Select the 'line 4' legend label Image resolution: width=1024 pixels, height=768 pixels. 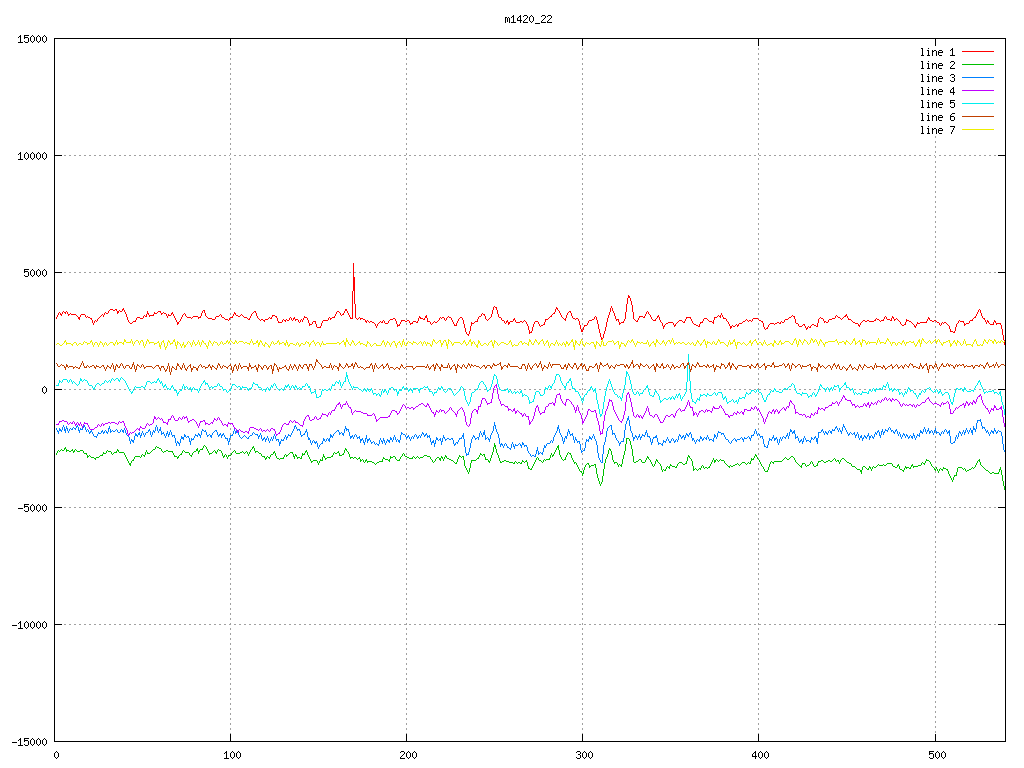[x=937, y=91]
